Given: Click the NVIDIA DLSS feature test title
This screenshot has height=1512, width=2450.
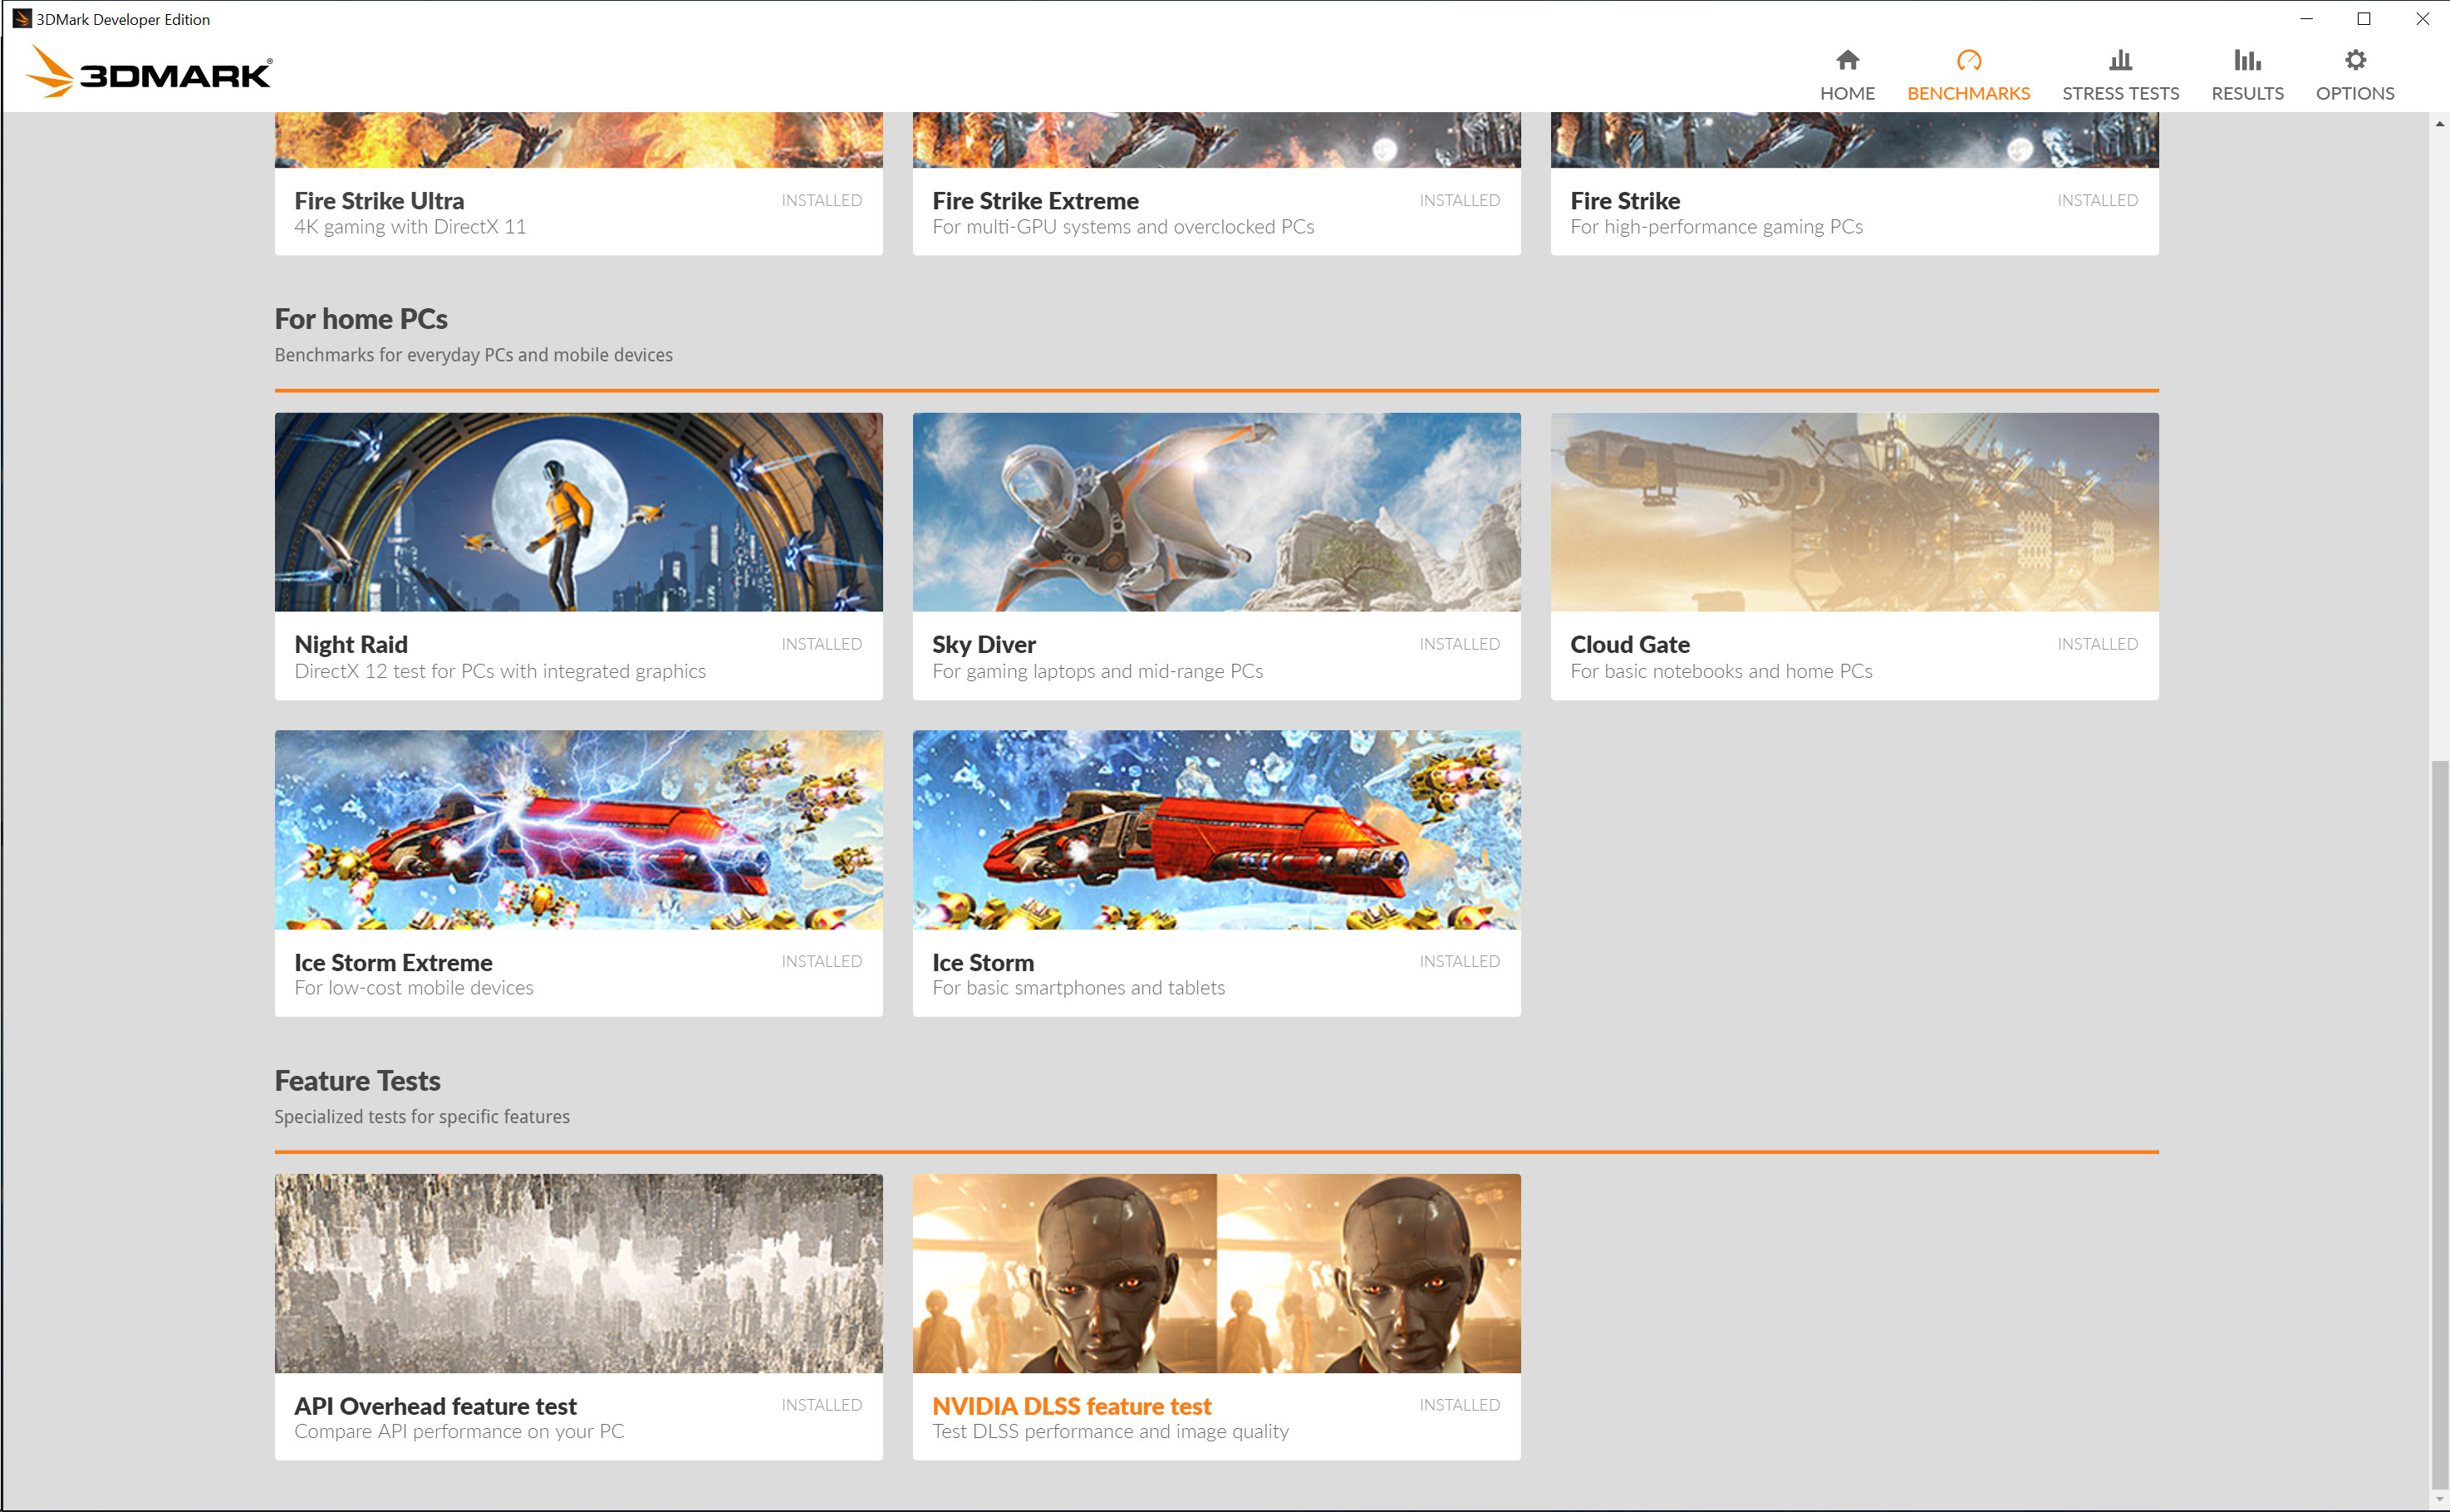Looking at the screenshot, I should pos(1071,1406).
